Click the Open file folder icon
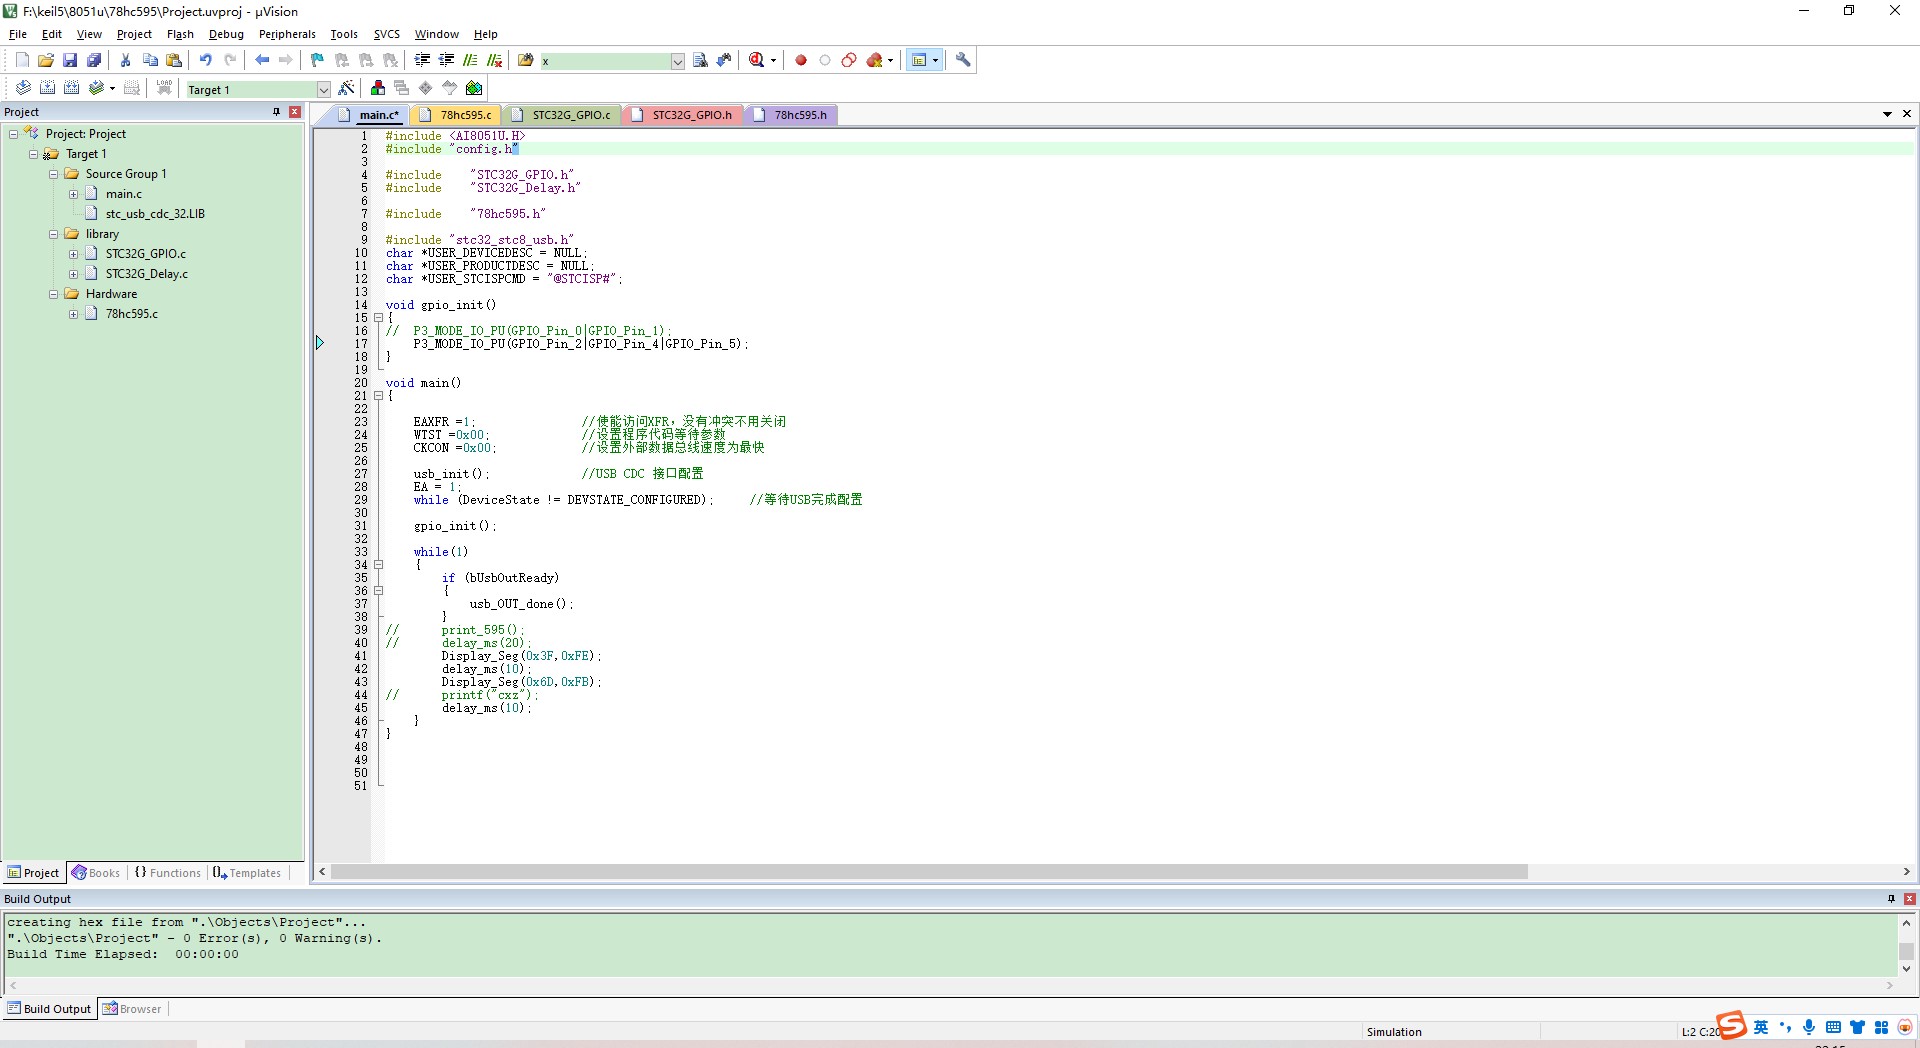This screenshot has width=1920, height=1048. tap(46, 60)
